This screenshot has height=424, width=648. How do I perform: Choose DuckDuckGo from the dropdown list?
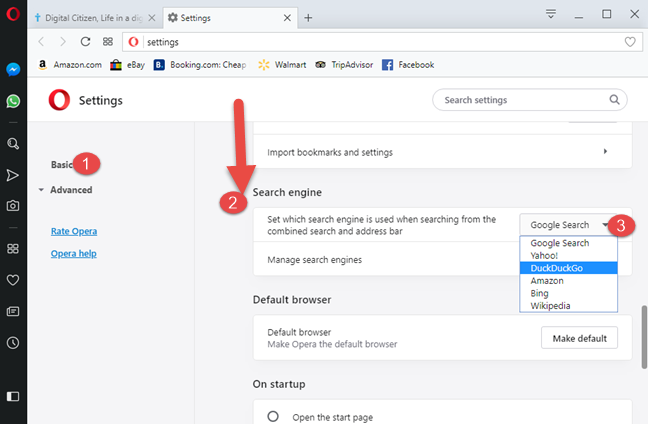[x=568, y=268]
